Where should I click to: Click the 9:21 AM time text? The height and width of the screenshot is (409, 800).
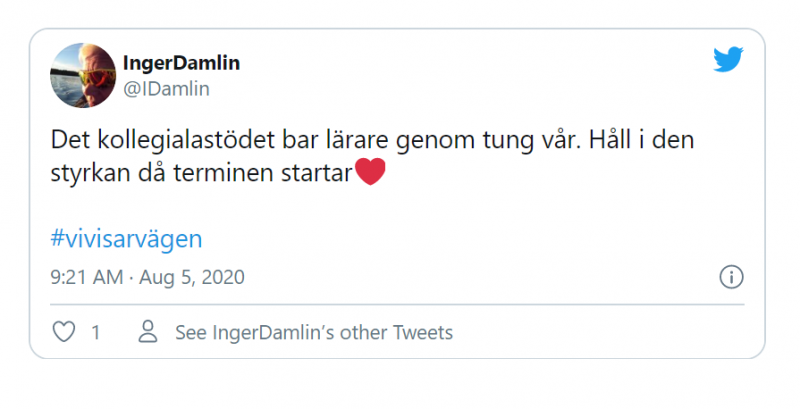coord(86,276)
